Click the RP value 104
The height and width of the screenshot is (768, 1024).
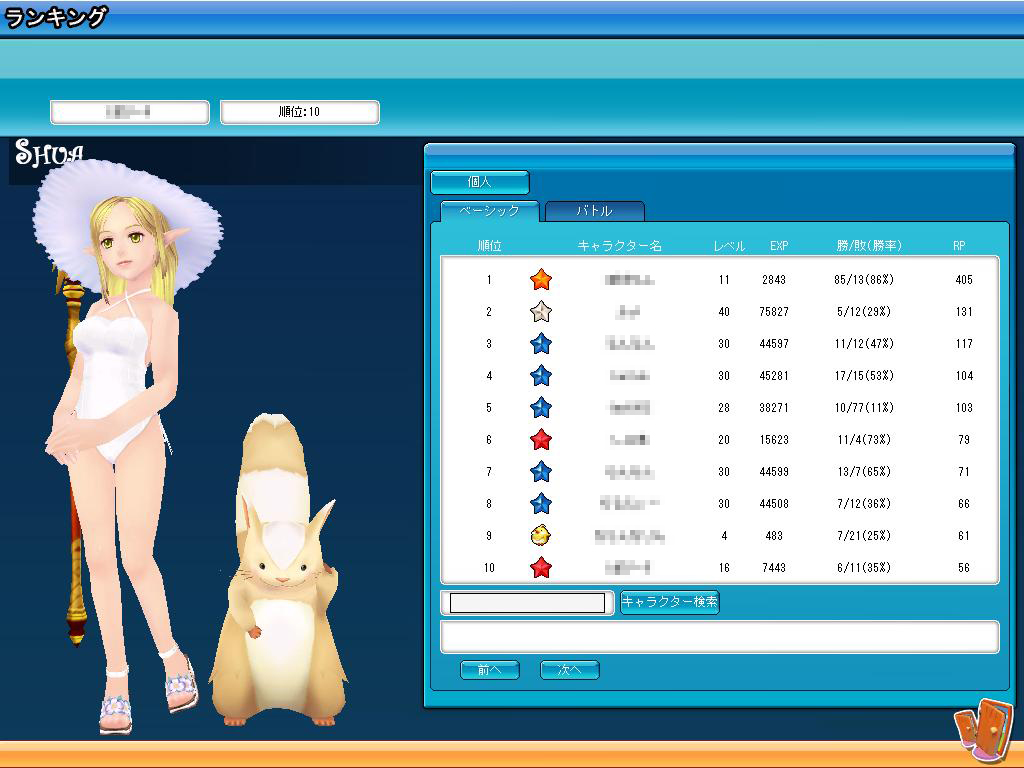964,376
